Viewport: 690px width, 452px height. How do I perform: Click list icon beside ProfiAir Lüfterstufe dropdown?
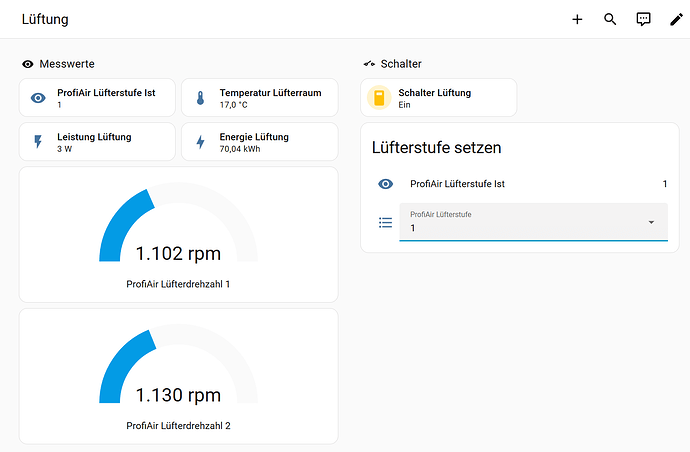point(385,223)
